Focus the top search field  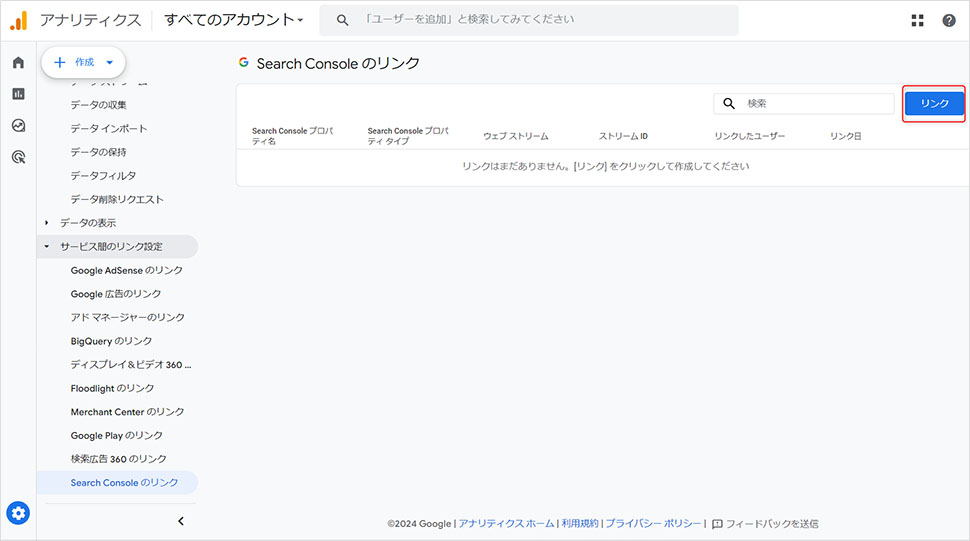coord(529,20)
